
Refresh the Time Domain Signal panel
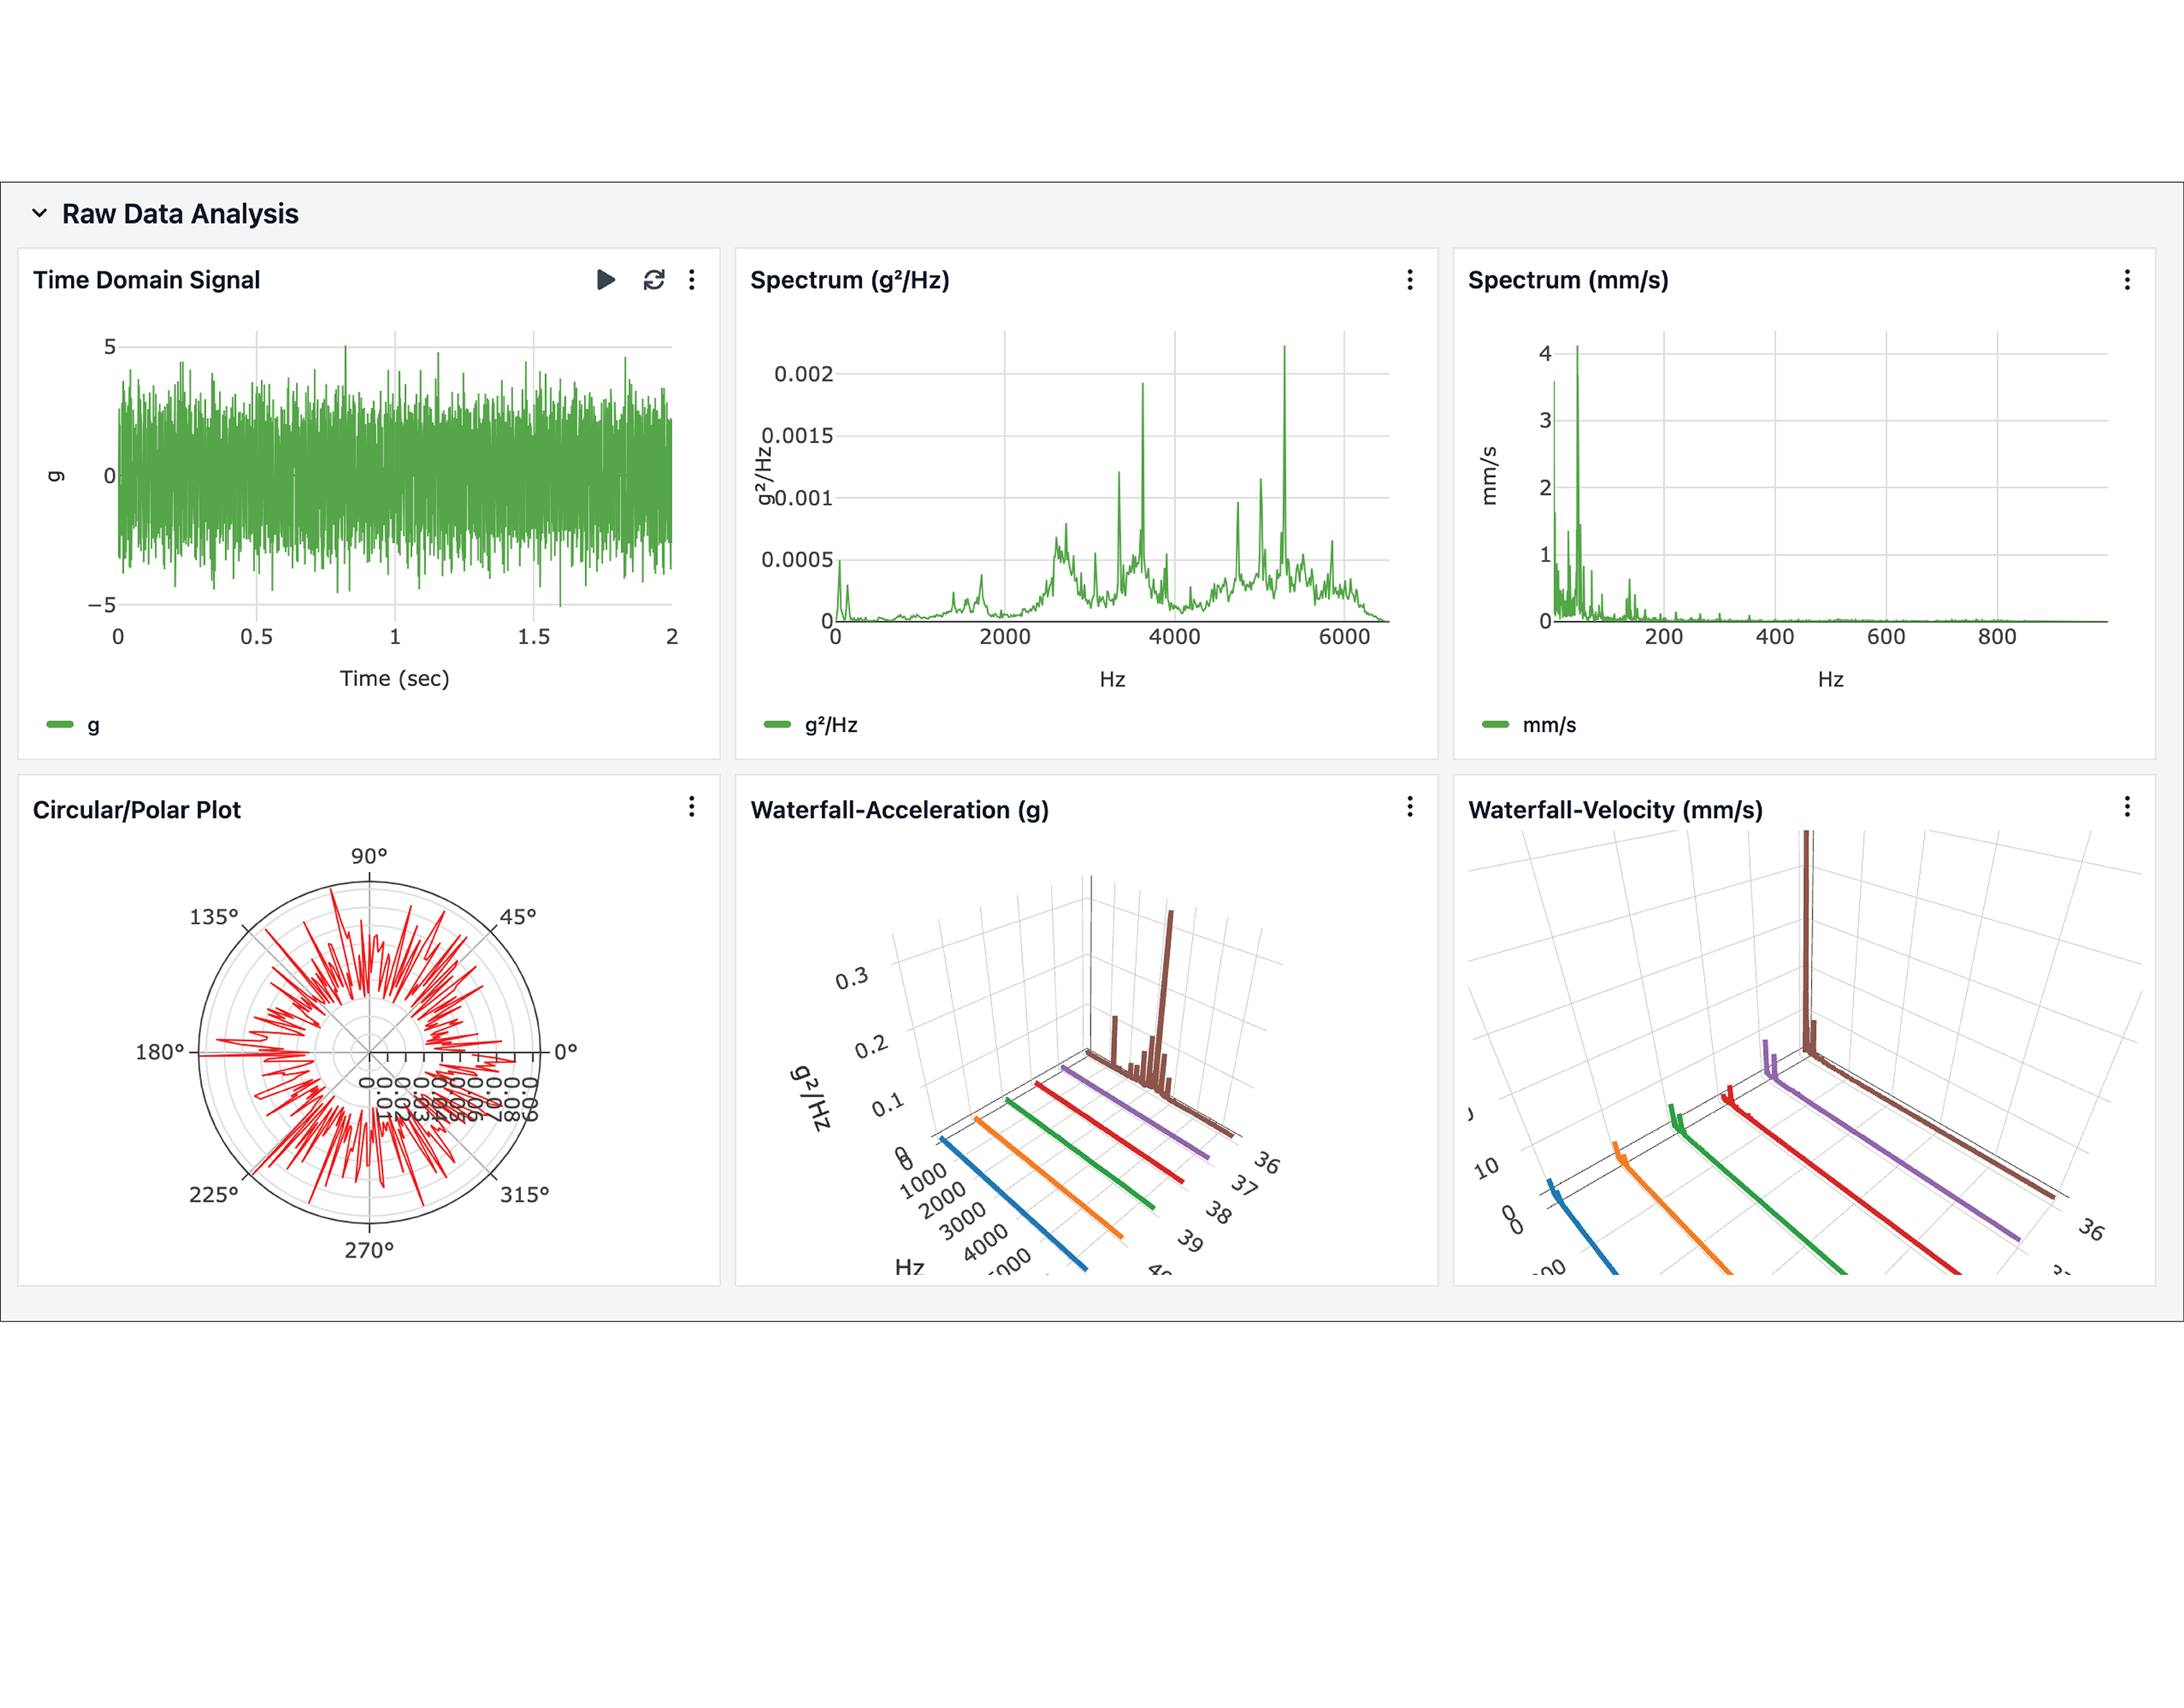654,280
